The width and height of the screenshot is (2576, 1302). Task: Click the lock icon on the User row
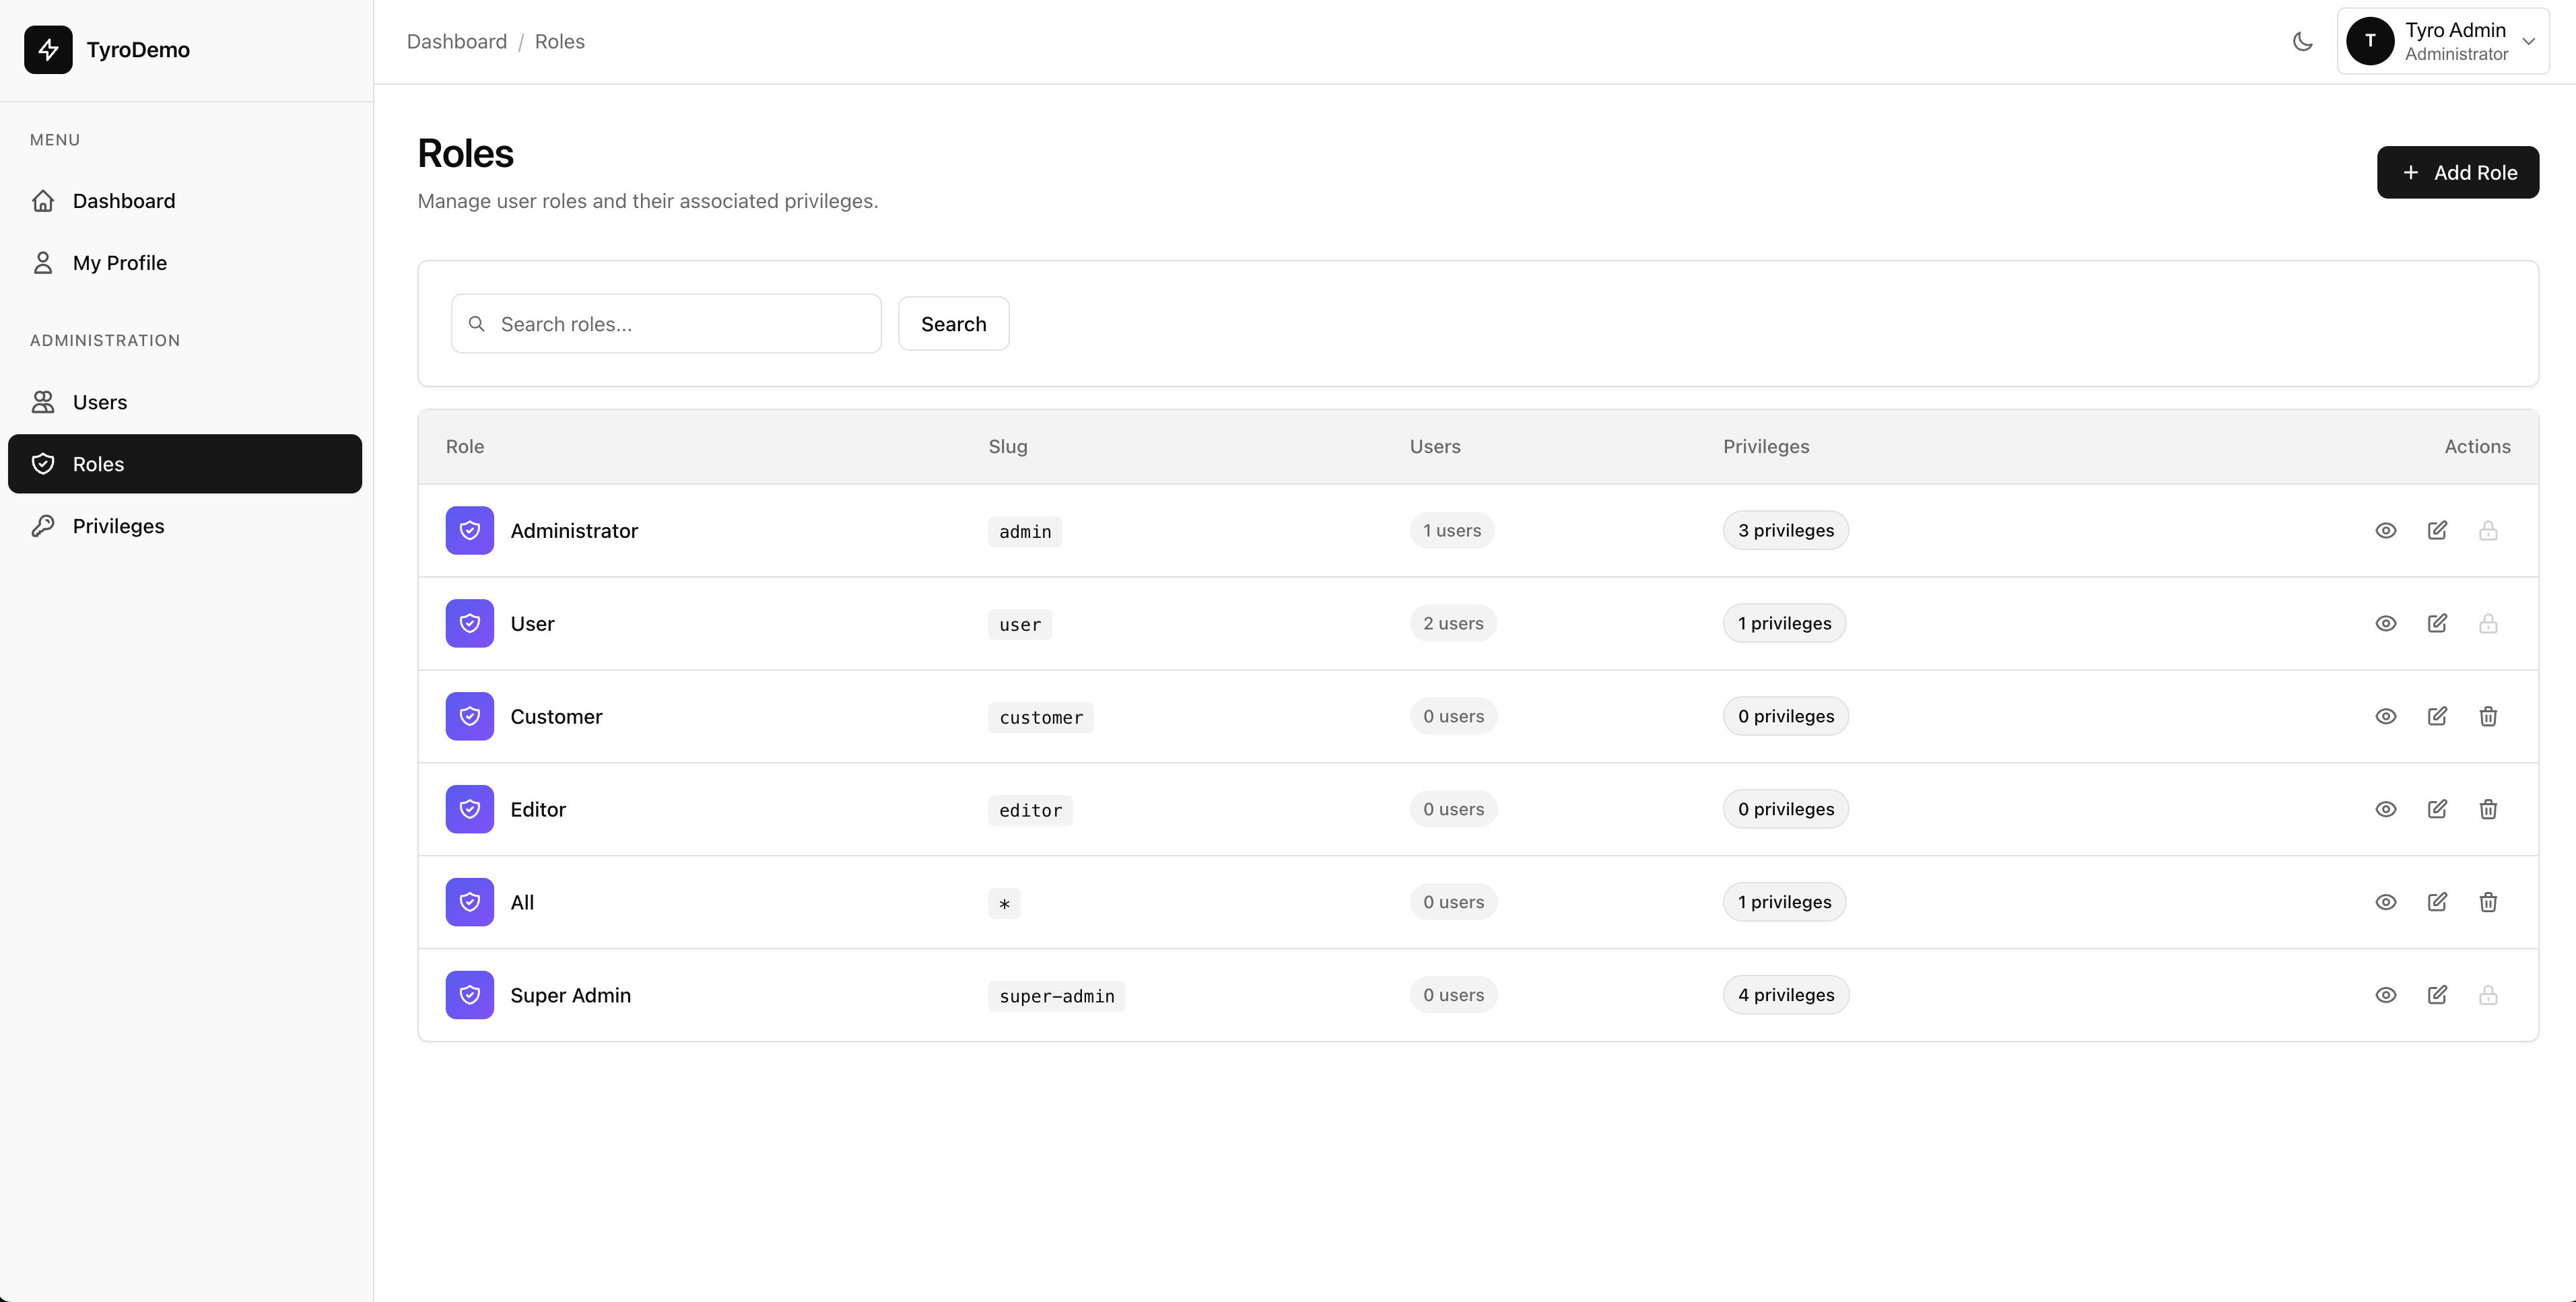(x=2489, y=623)
